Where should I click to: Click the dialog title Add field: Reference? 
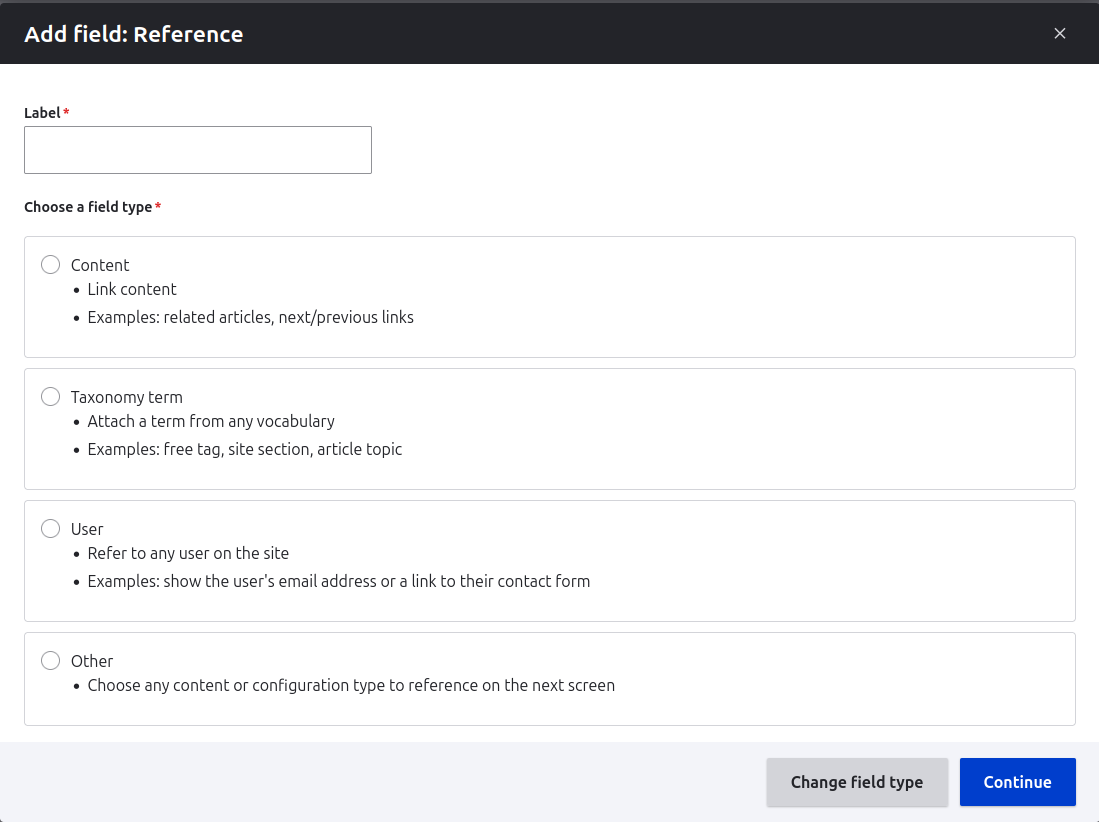[133, 33]
